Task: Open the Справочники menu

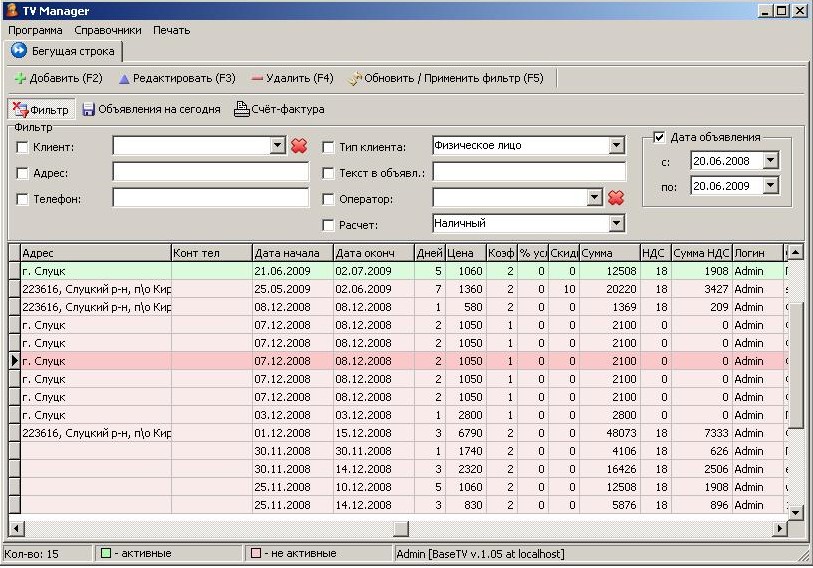Action: (x=108, y=30)
